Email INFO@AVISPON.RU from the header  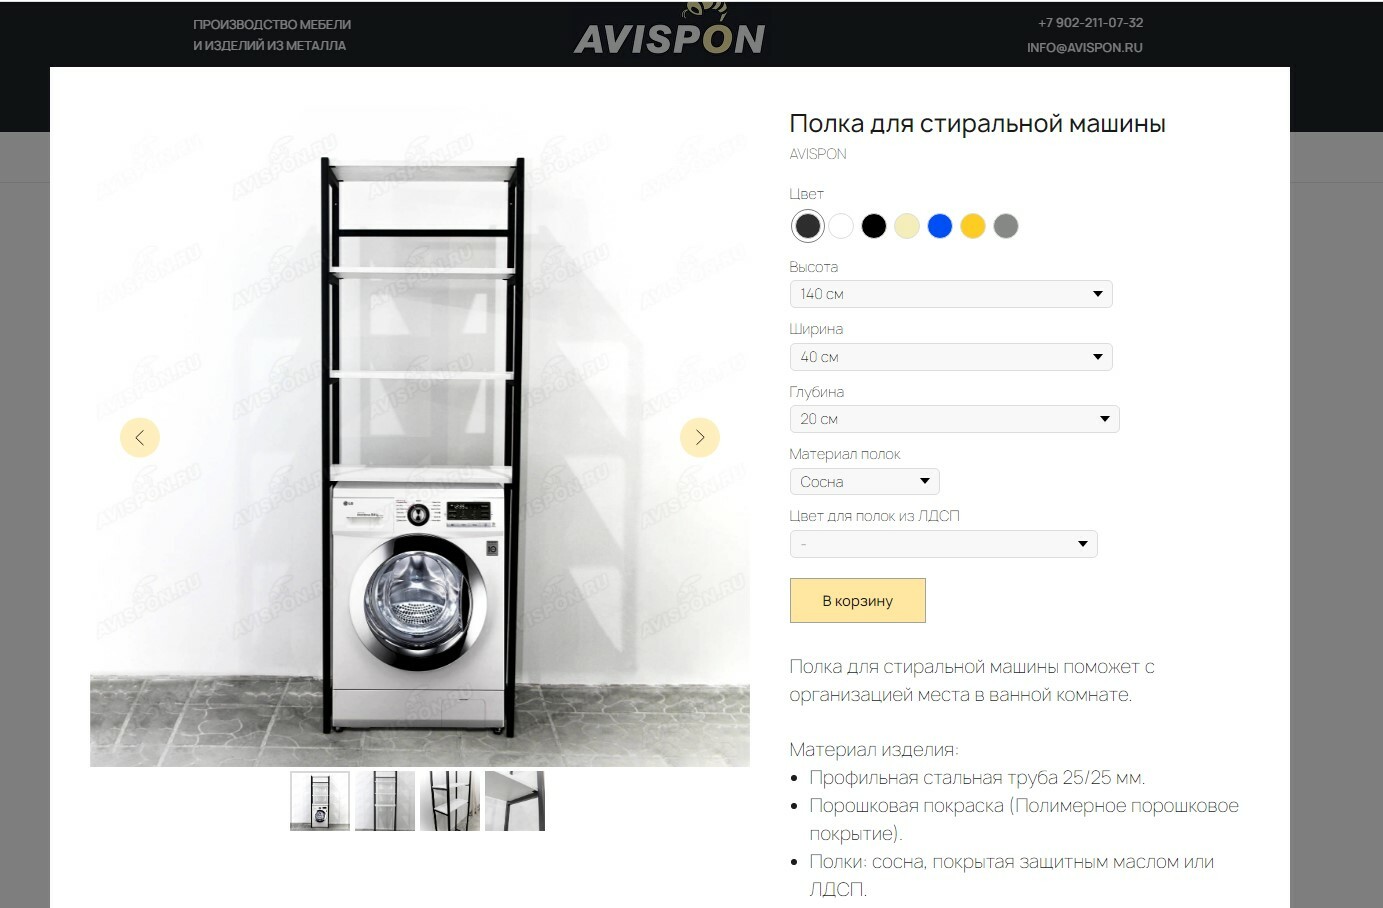[1084, 47]
